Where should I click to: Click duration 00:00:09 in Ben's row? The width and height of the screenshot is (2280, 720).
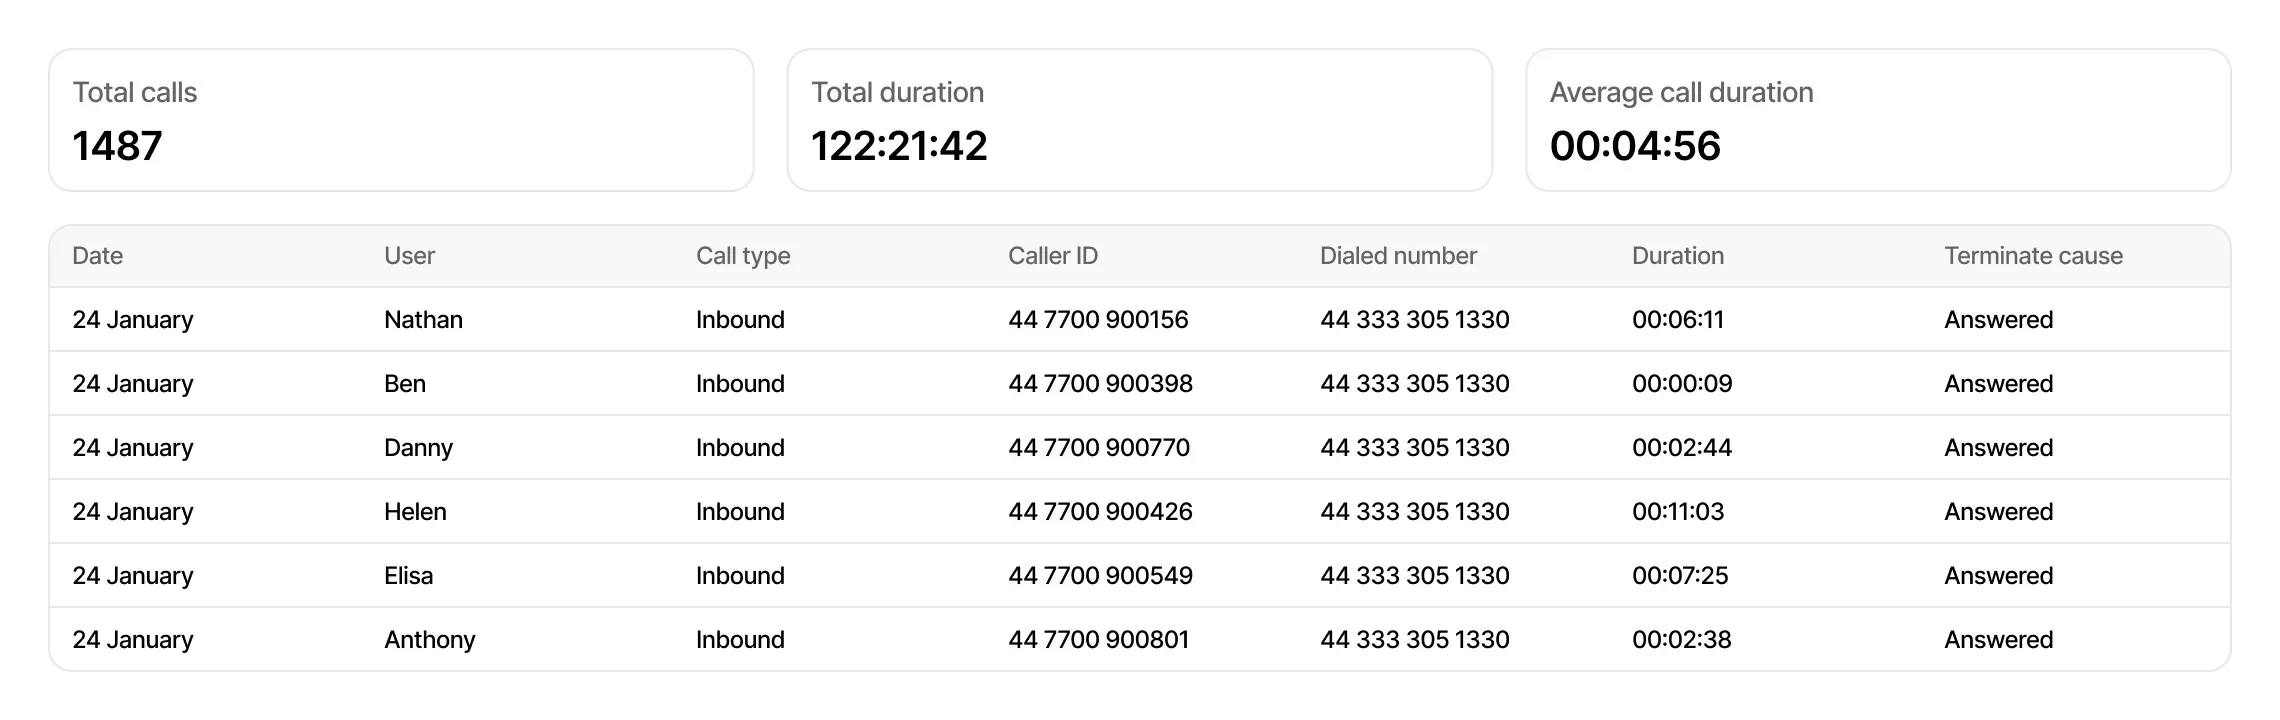1682,384
